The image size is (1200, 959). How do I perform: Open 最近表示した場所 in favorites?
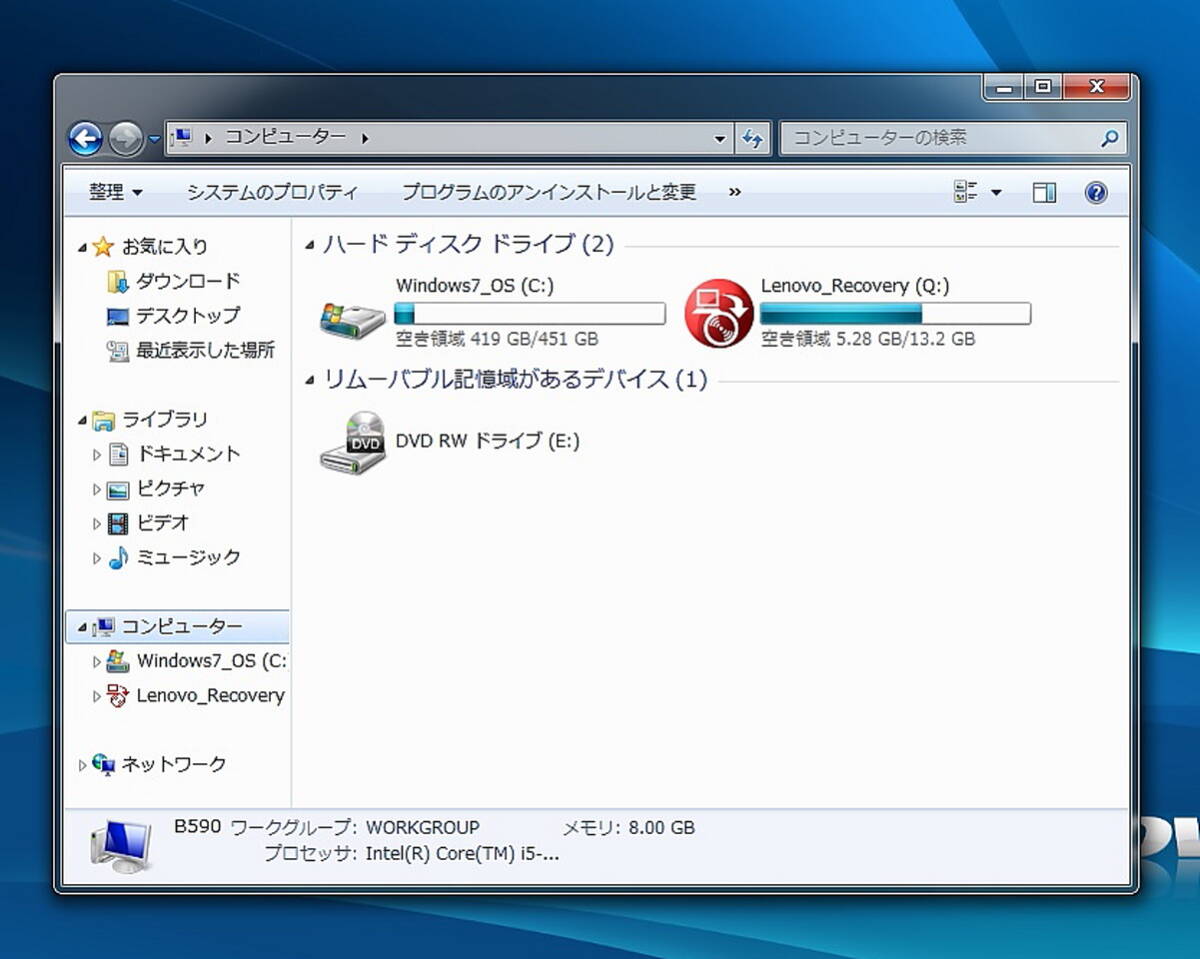[x=205, y=350]
